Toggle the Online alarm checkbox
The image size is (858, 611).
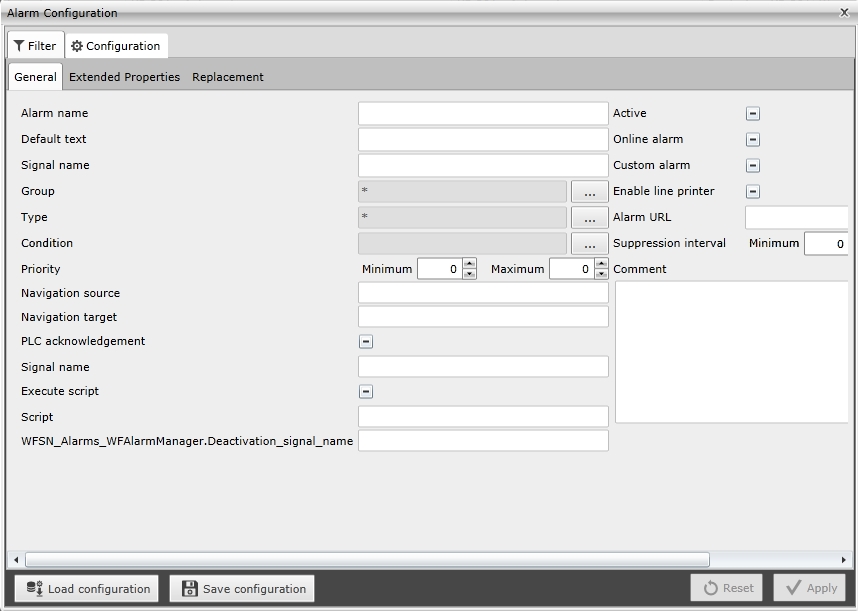pos(753,140)
